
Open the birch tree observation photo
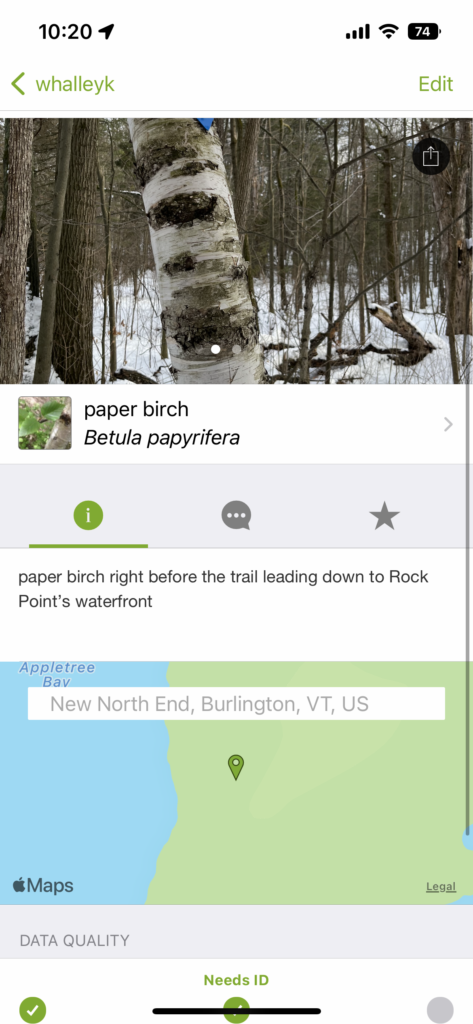coord(236,251)
